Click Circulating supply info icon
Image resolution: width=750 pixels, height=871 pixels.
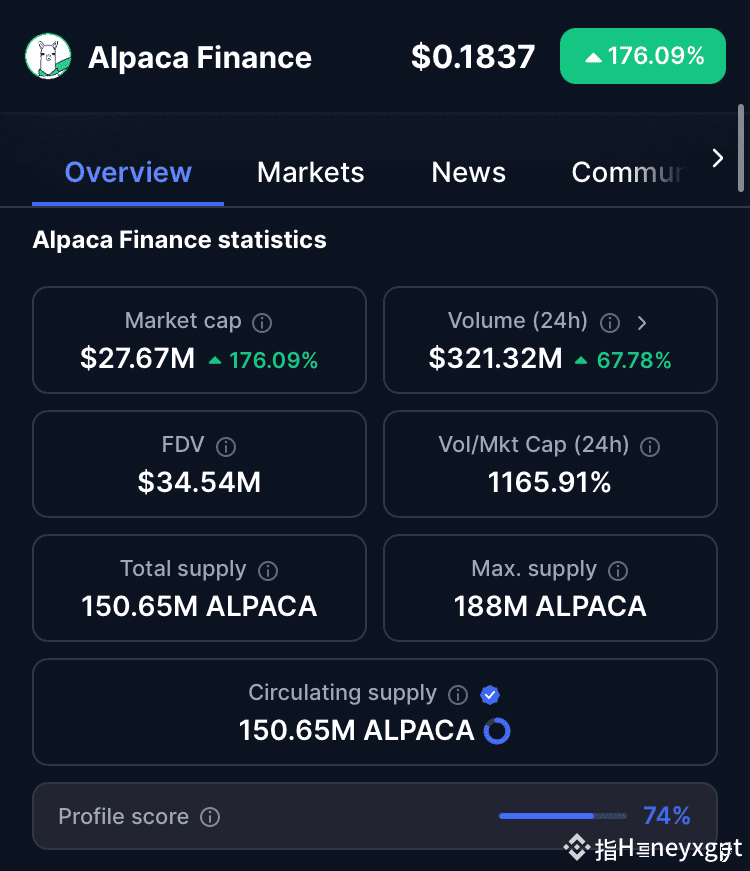point(458,694)
